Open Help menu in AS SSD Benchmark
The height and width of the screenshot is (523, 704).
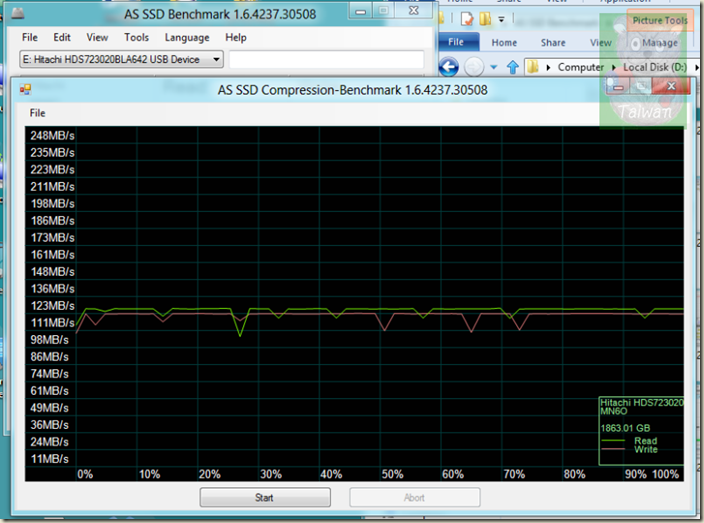coord(236,37)
